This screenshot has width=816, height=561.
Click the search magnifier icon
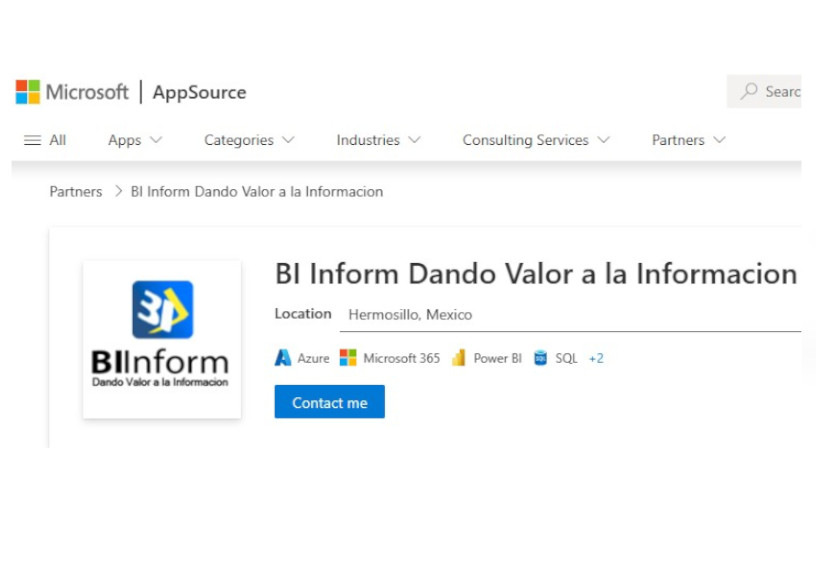[x=749, y=91]
